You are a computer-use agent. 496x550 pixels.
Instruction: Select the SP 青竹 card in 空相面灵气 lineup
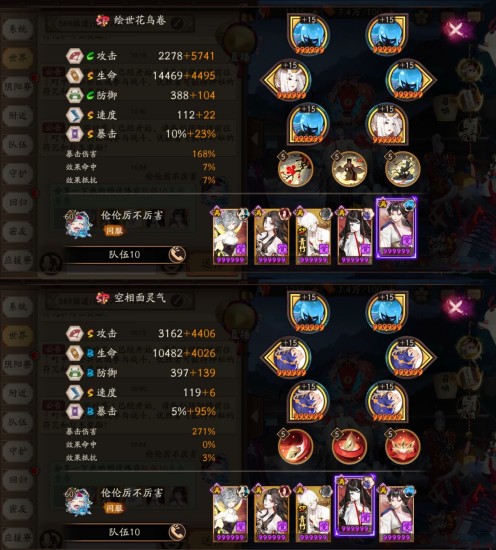coord(313,514)
